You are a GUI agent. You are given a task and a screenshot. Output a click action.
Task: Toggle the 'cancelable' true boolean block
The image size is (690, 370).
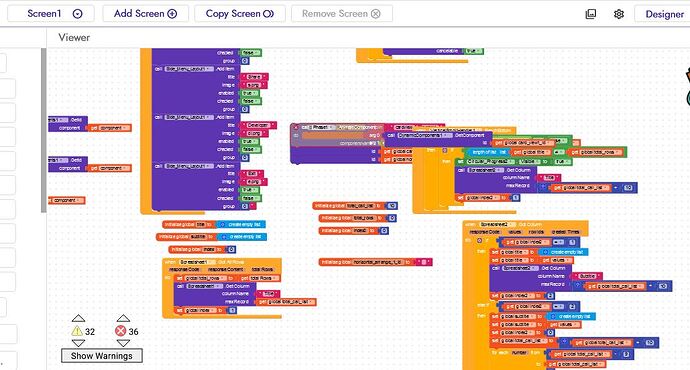point(474,51)
